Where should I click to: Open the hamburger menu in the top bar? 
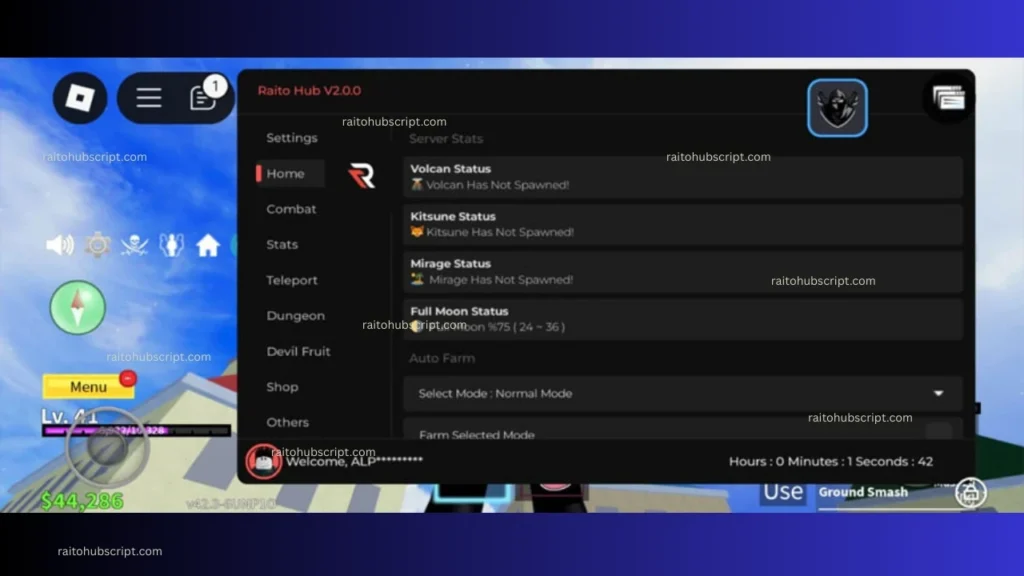pyautogui.click(x=149, y=98)
